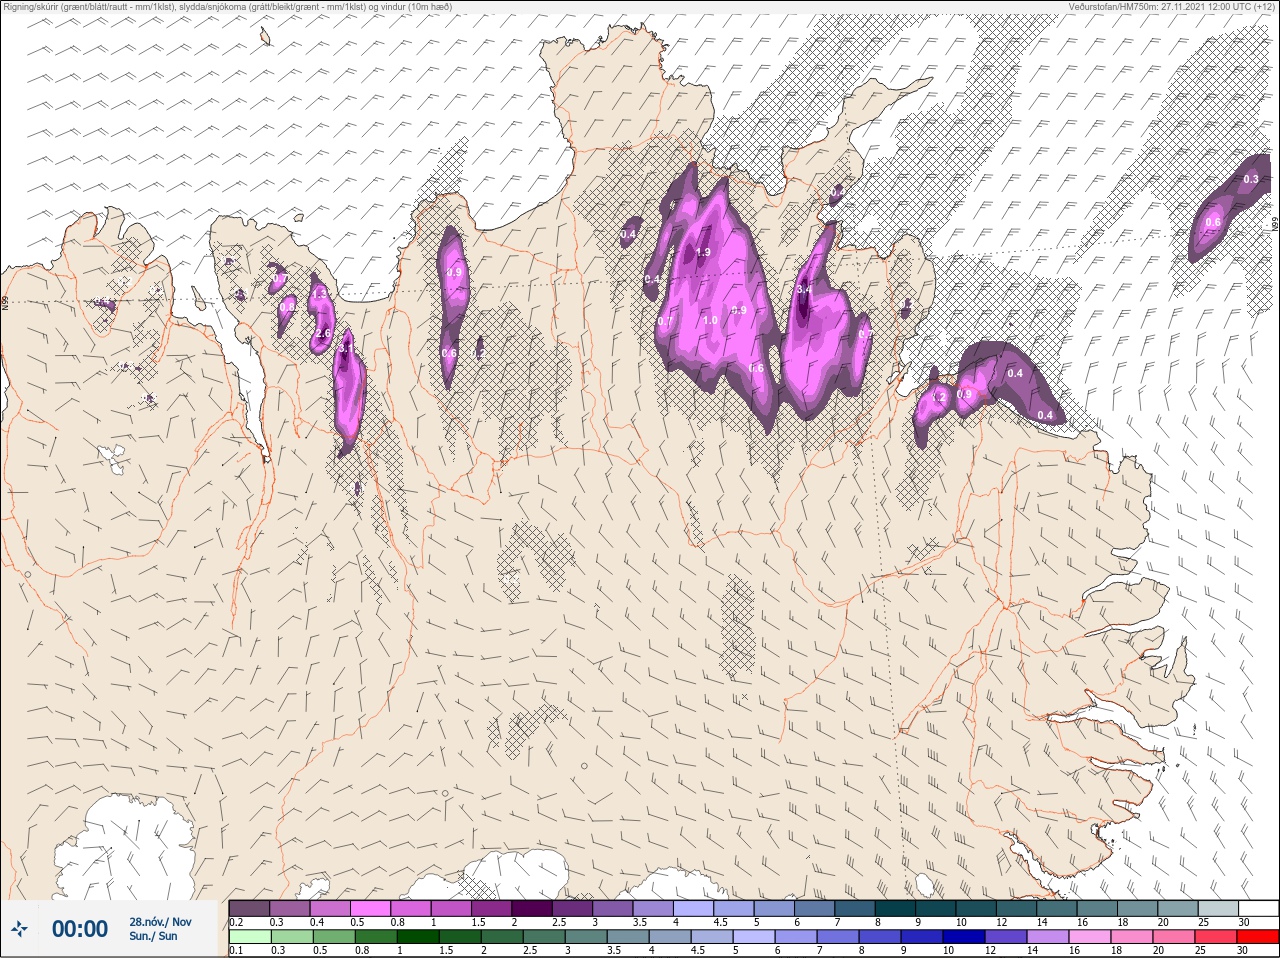Select the dark teal swatch between 9 and 10, top row
This screenshot has height=958, width=1280.
pyautogui.click(x=937, y=908)
